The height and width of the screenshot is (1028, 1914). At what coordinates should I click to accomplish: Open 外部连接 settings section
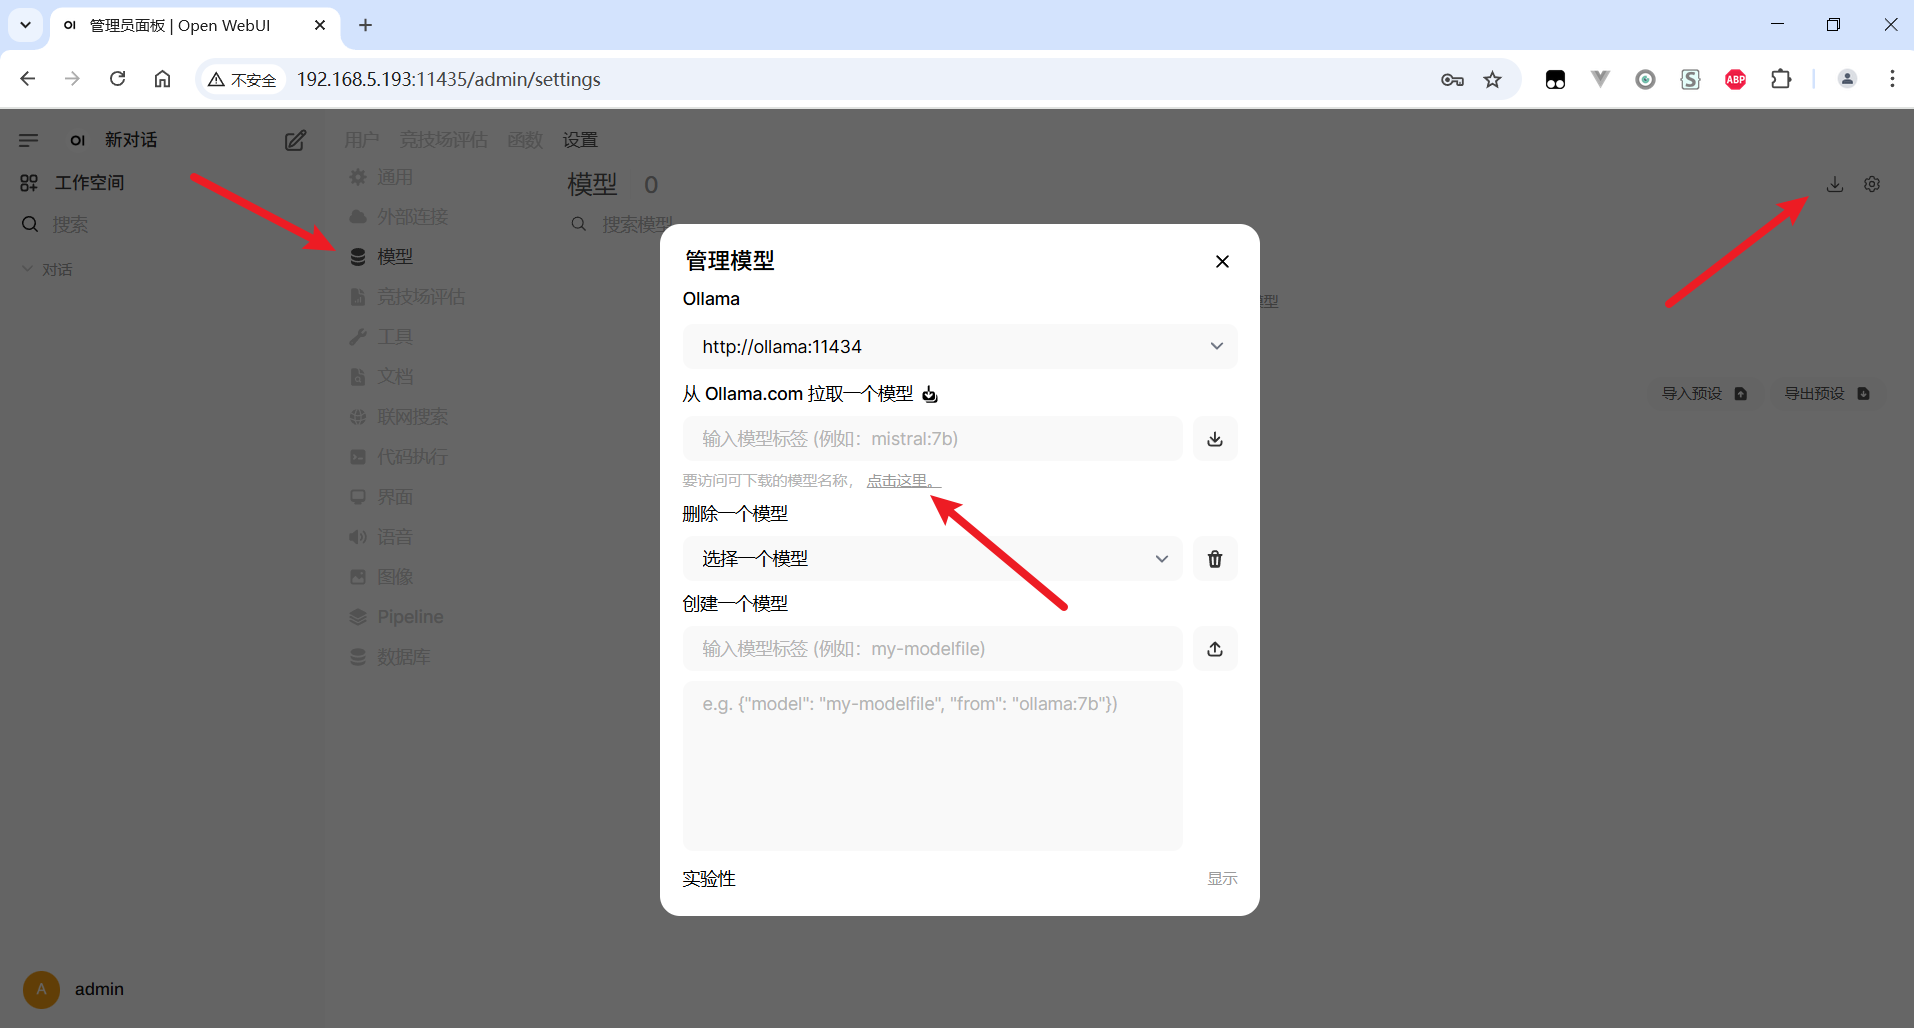[399, 217]
